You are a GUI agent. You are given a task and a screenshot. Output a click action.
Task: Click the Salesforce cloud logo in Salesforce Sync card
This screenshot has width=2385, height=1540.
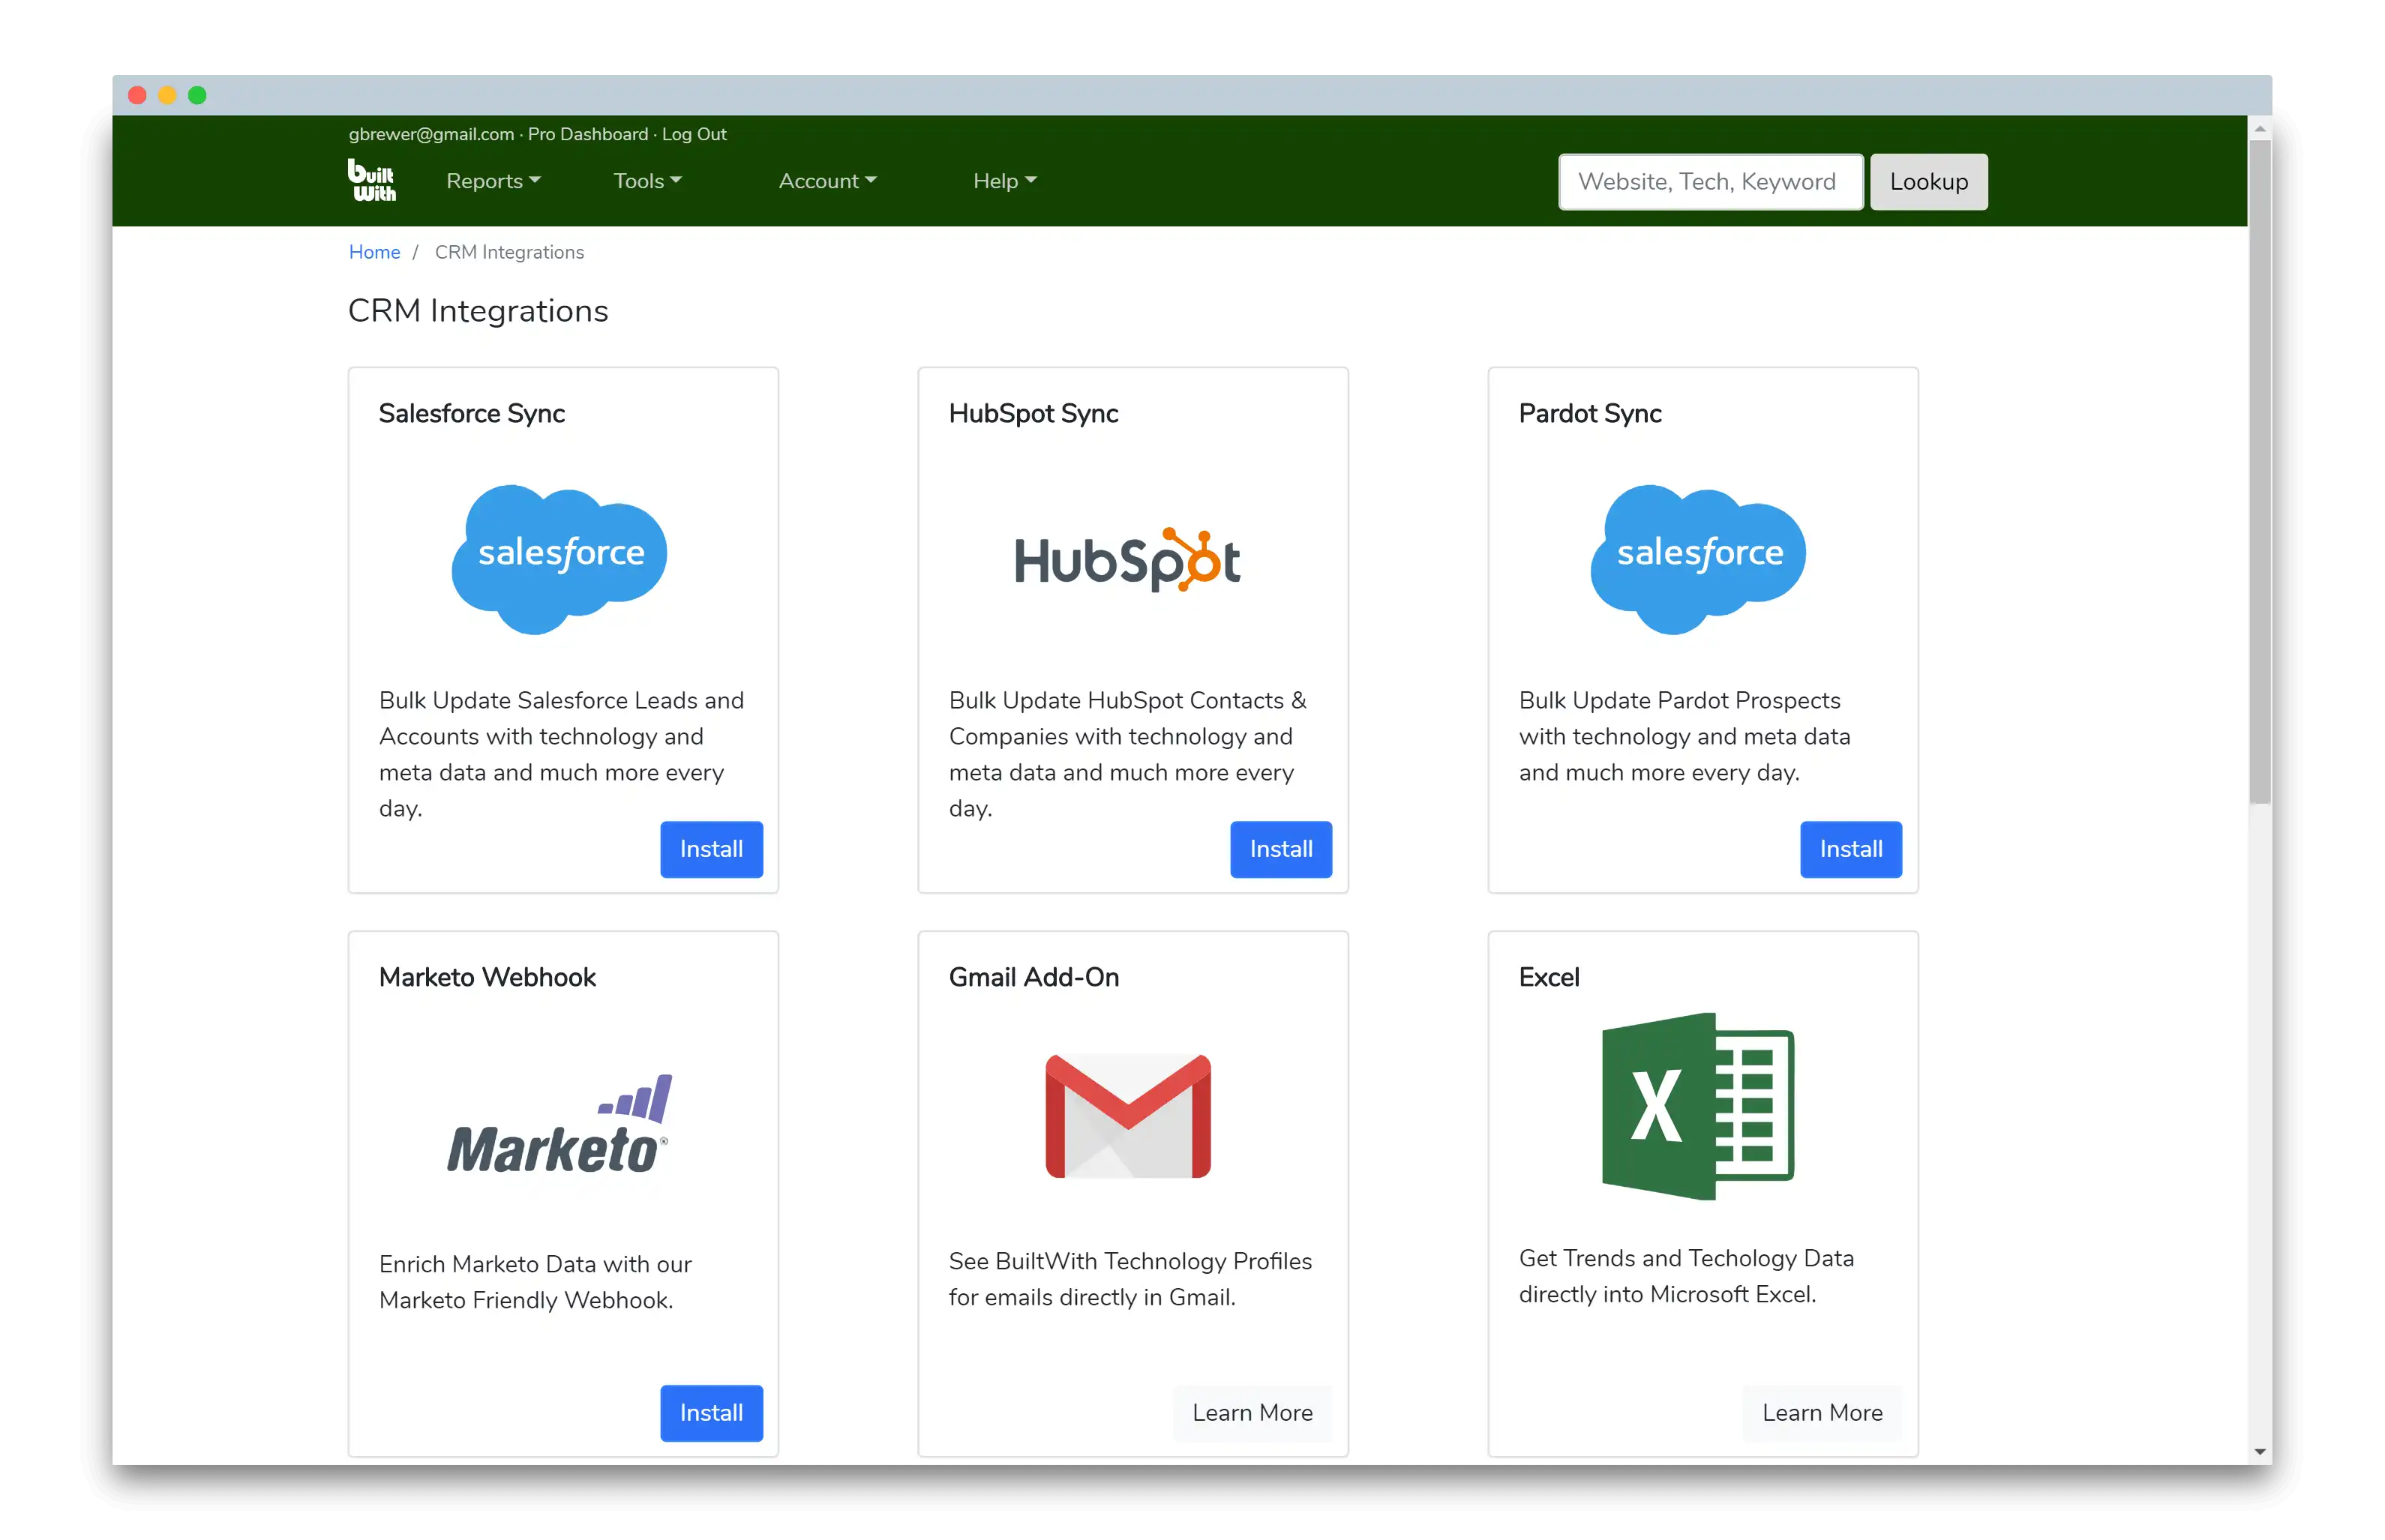tap(559, 559)
